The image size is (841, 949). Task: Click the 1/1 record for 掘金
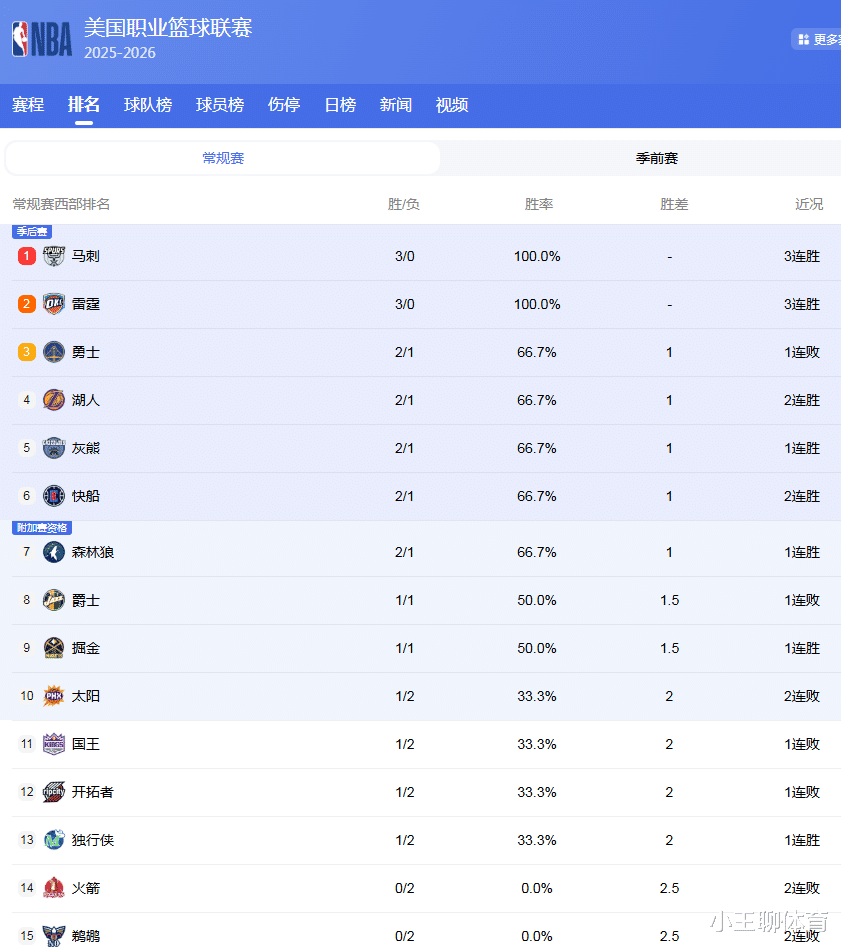[404, 648]
